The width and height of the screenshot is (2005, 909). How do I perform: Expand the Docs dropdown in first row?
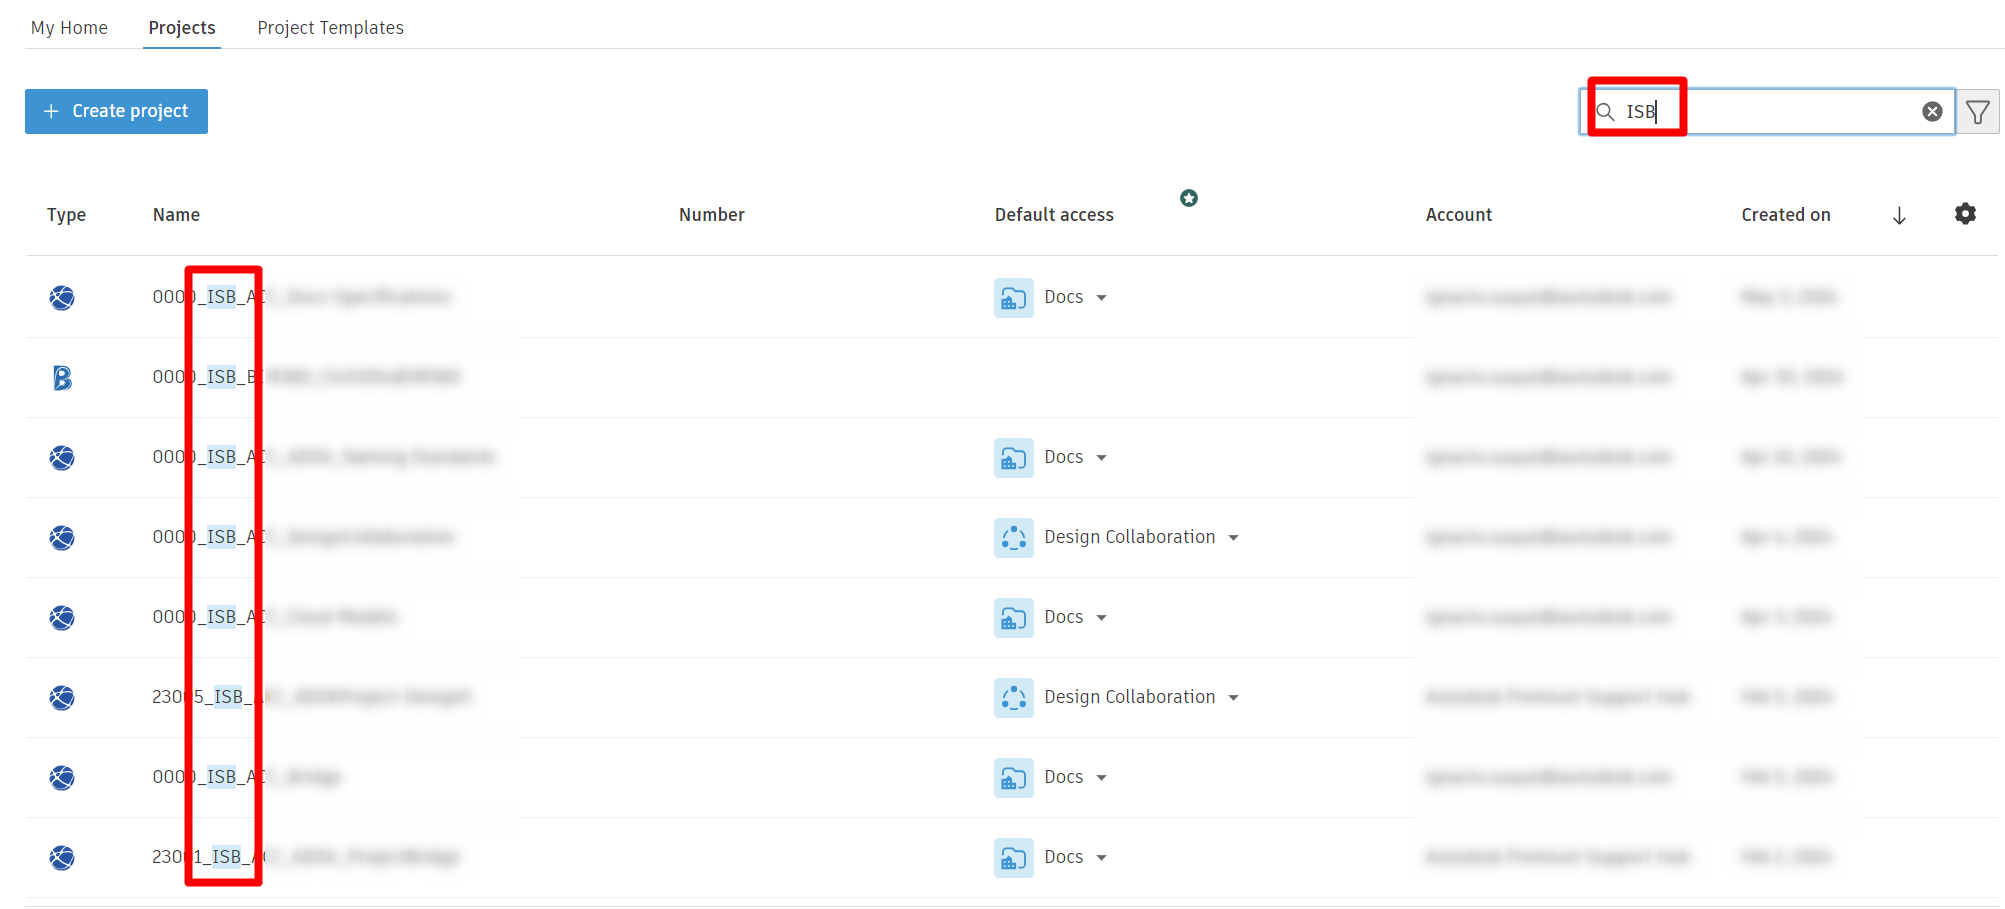1103,297
